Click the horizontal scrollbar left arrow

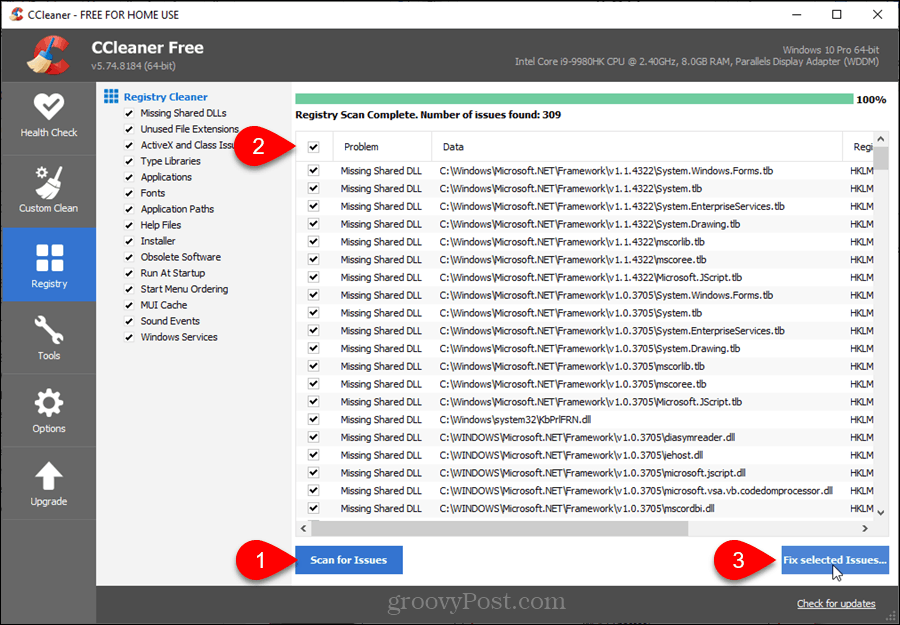(x=304, y=528)
